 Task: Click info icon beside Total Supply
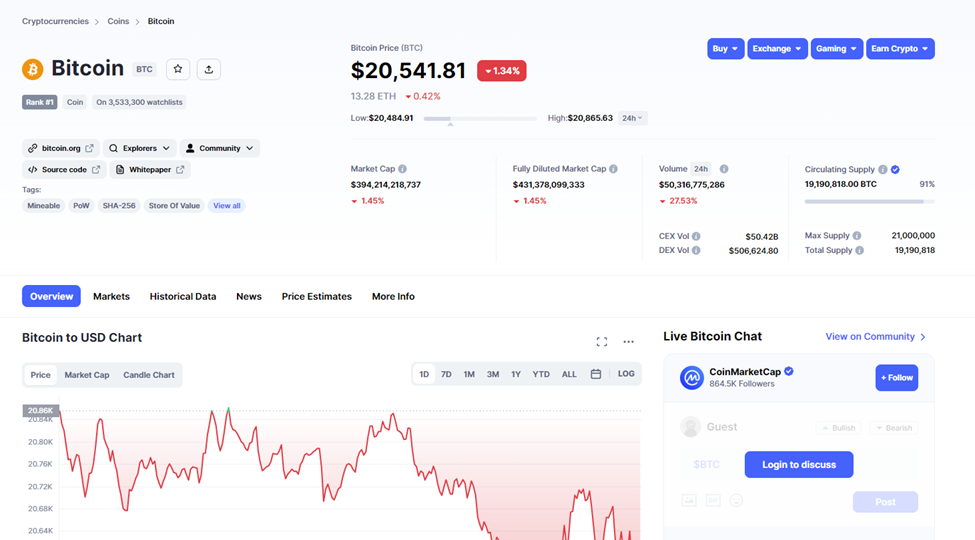tap(859, 250)
